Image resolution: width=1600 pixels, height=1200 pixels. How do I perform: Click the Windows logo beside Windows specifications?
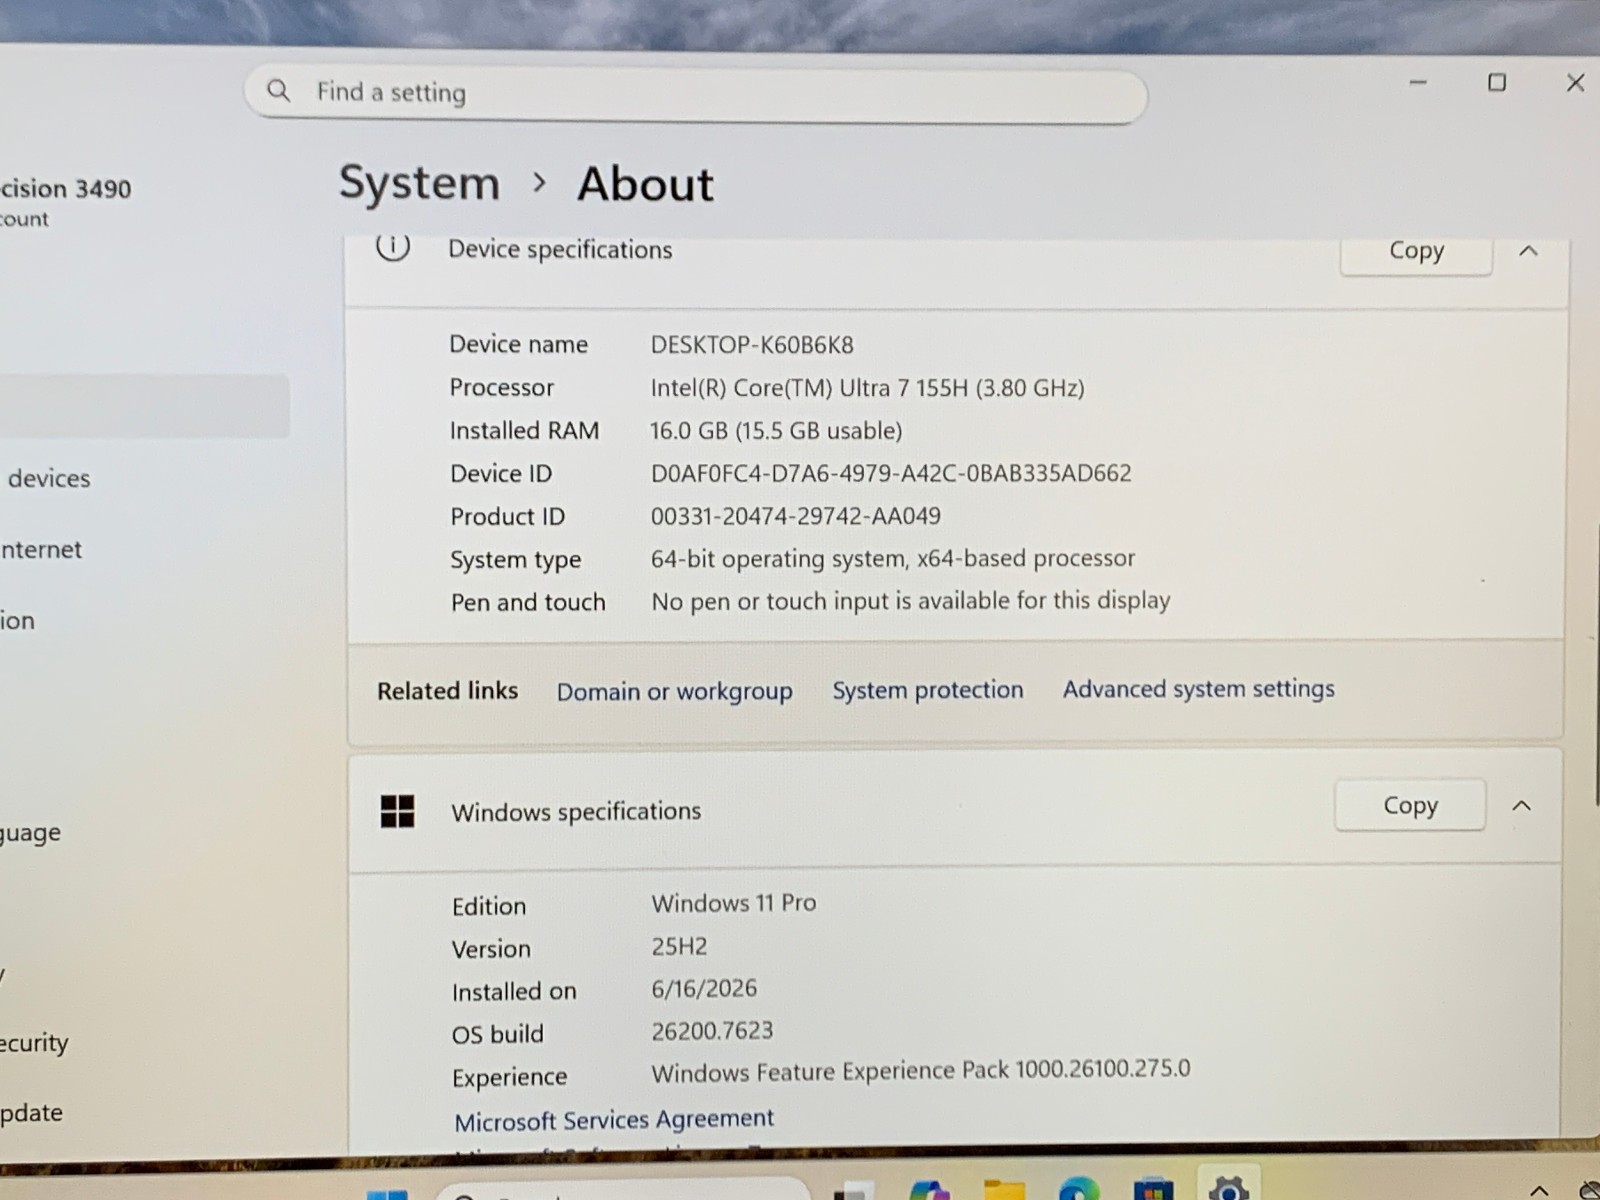point(397,811)
